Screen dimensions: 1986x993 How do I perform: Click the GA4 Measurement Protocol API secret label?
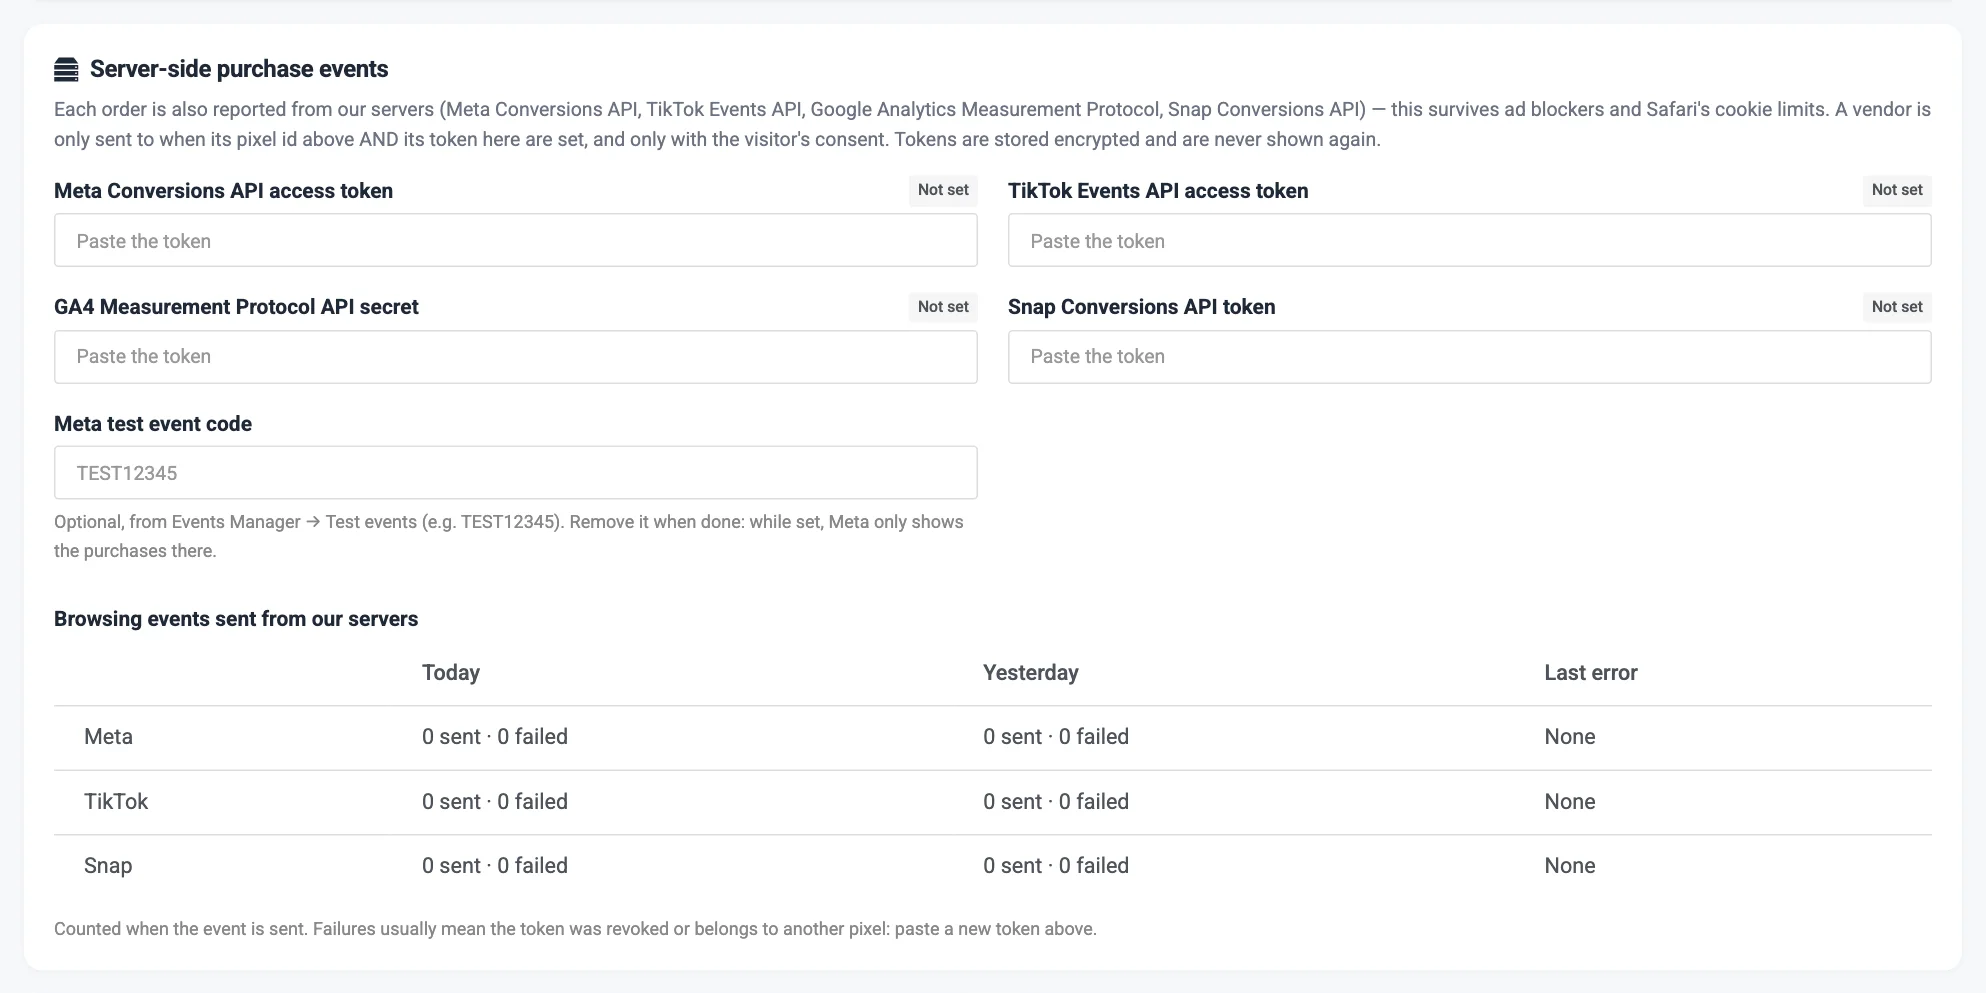[x=236, y=307]
